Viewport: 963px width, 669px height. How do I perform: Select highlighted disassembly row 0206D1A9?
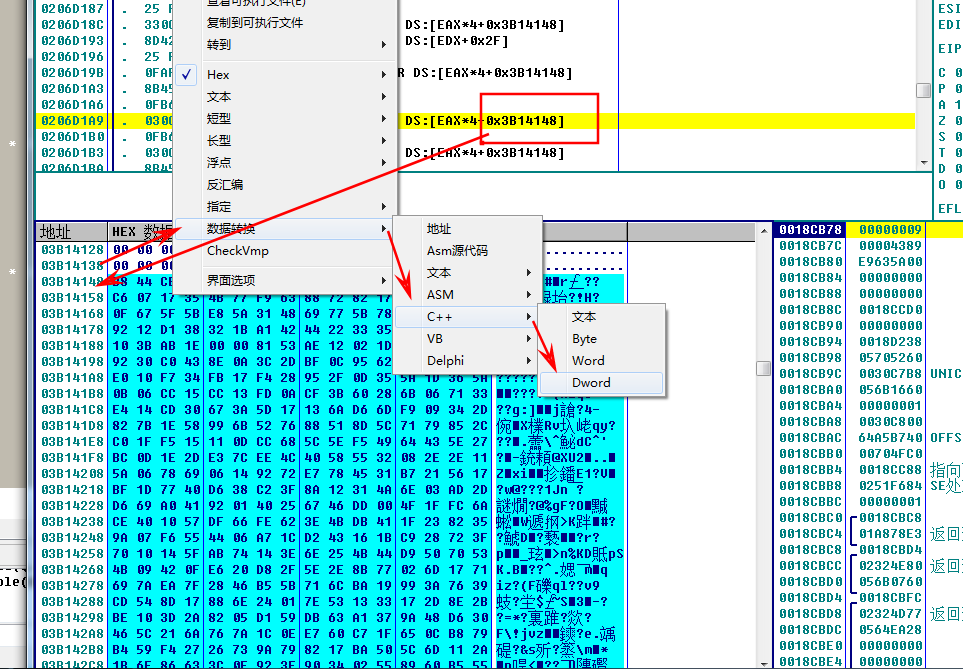(476, 120)
